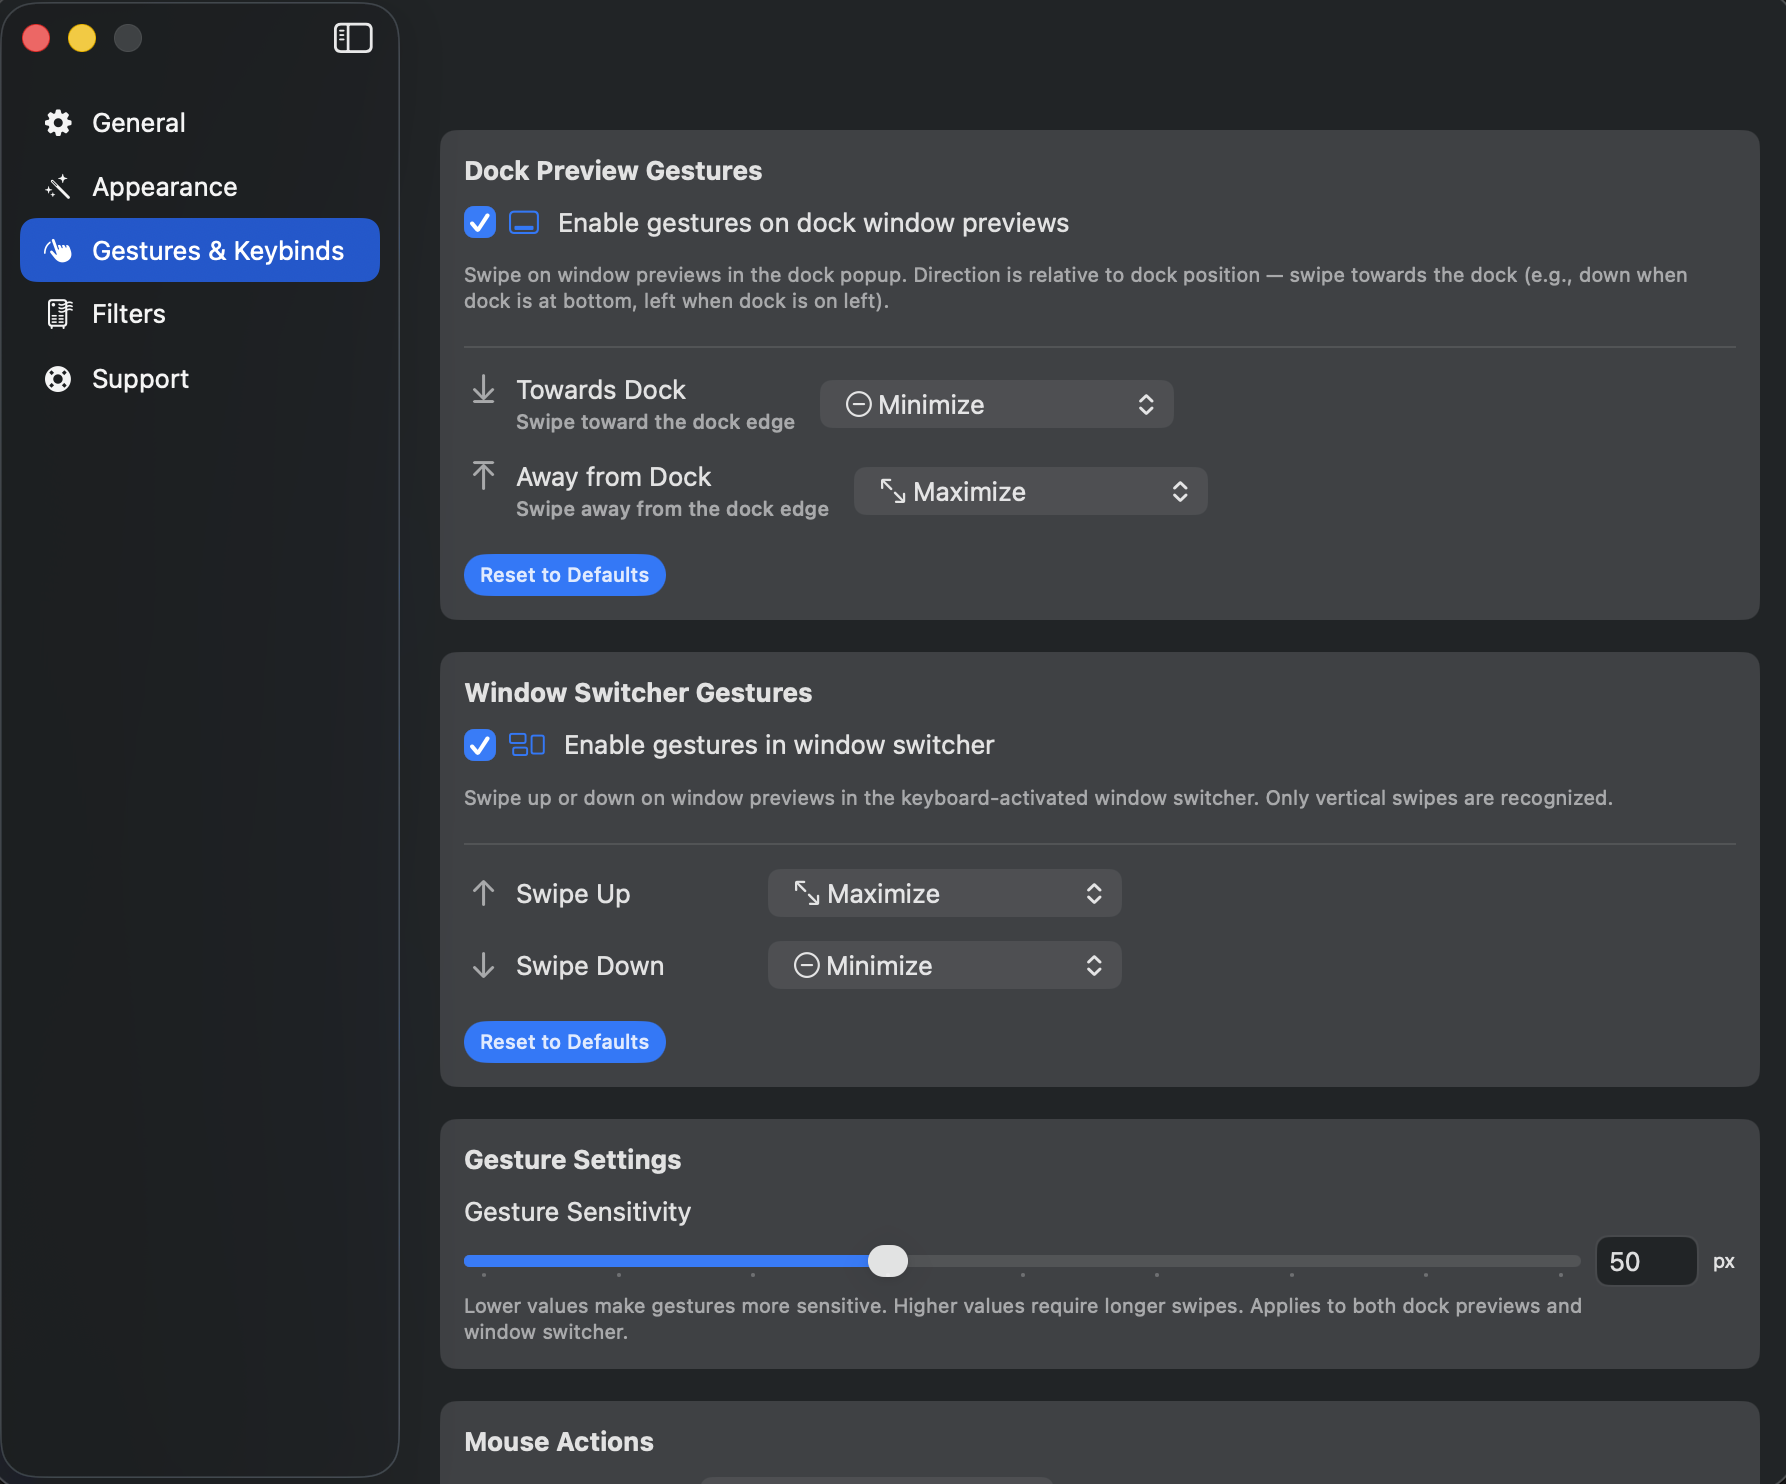The image size is (1786, 1484).
Task: Open the Away from Dock Maximize dropdown
Action: tap(1030, 491)
